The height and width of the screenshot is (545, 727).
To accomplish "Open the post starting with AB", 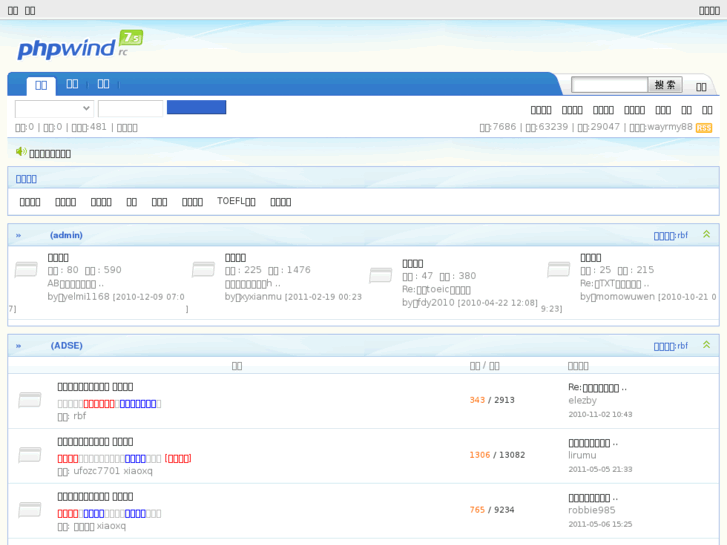I will pyautogui.click(x=76, y=284).
